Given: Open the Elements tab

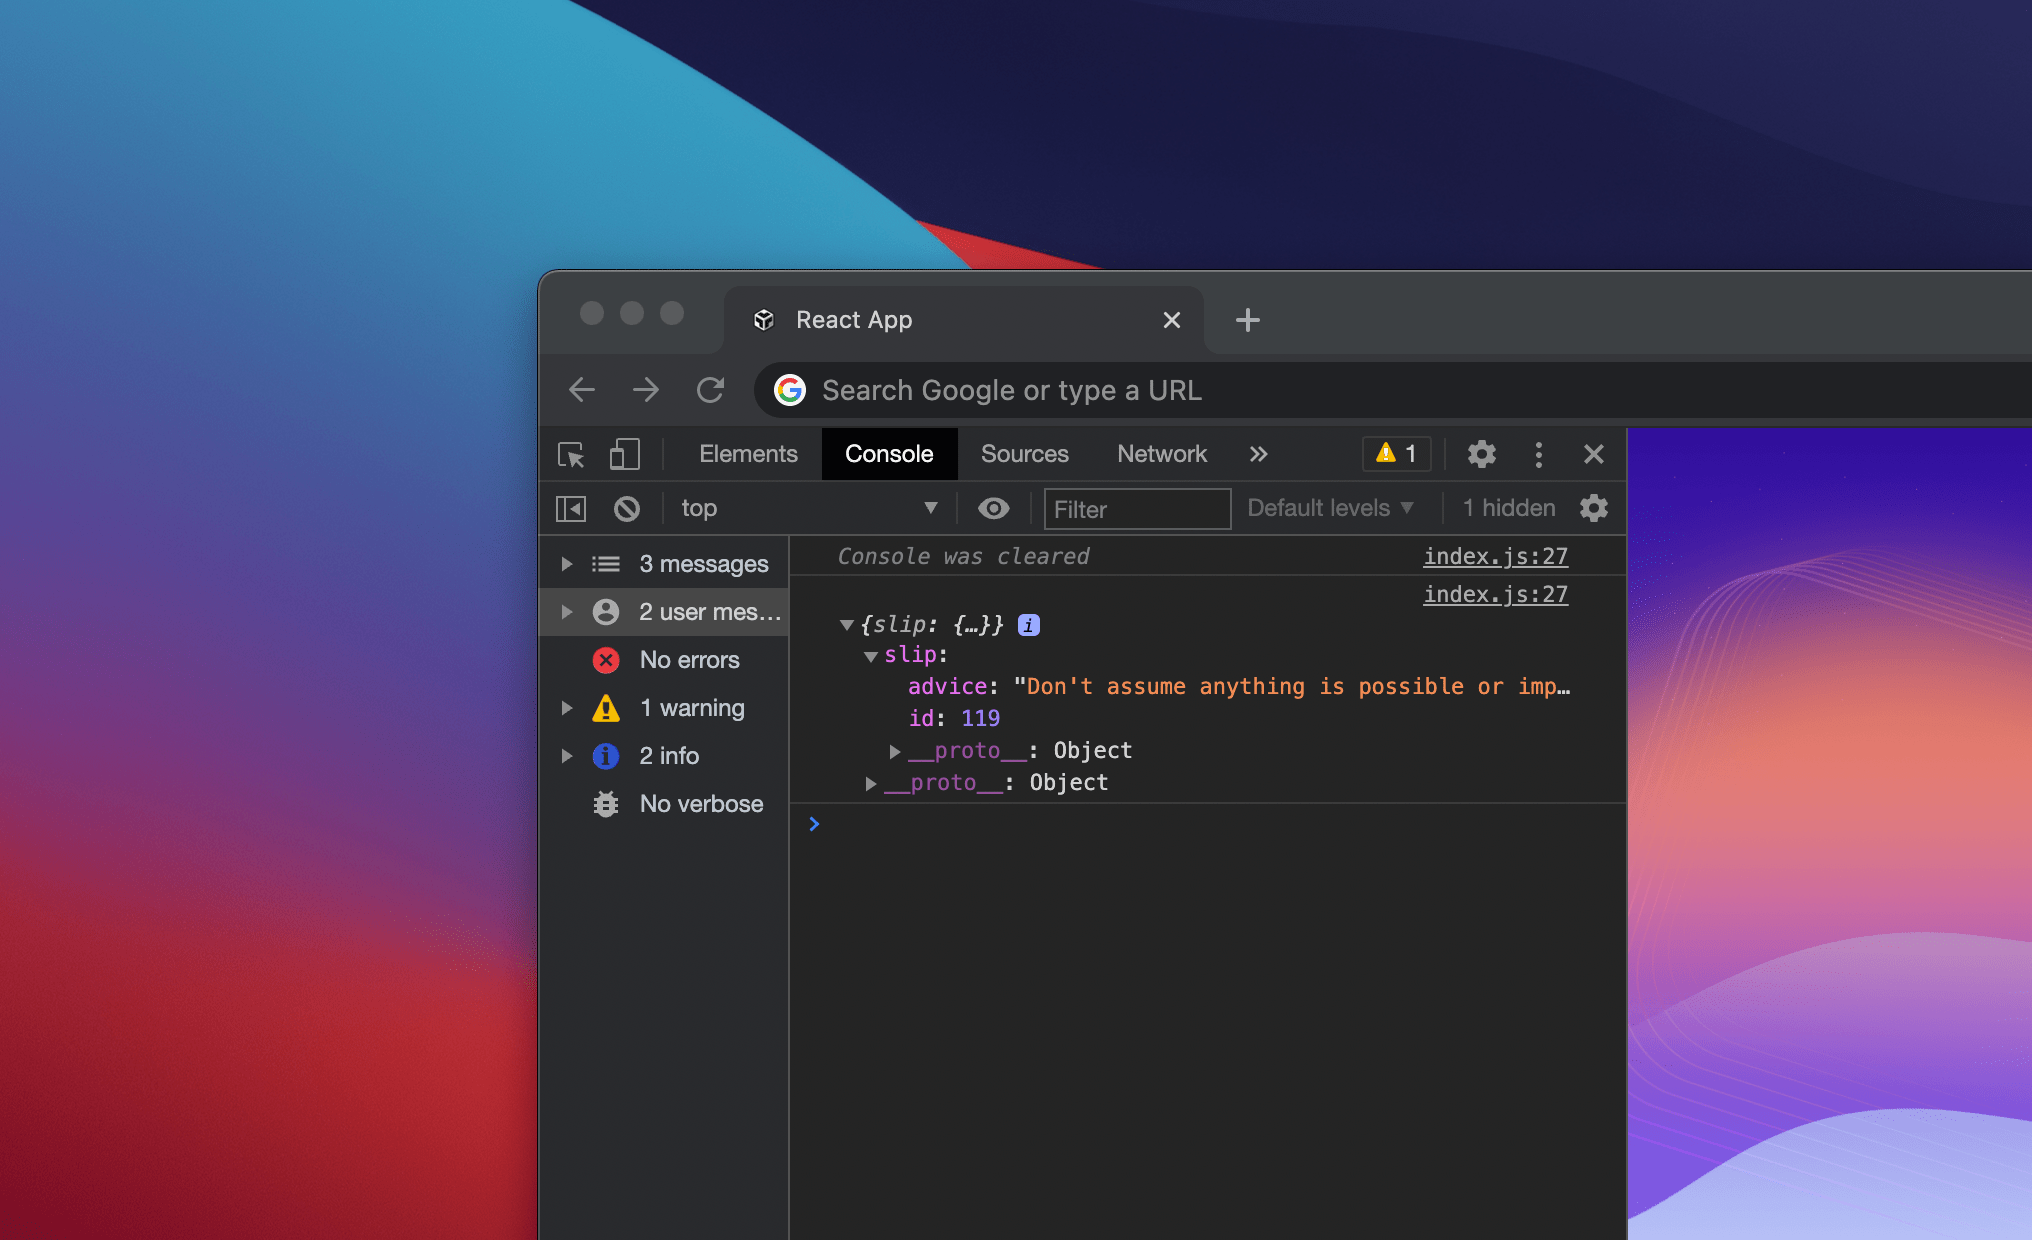Looking at the screenshot, I should coord(748,454).
